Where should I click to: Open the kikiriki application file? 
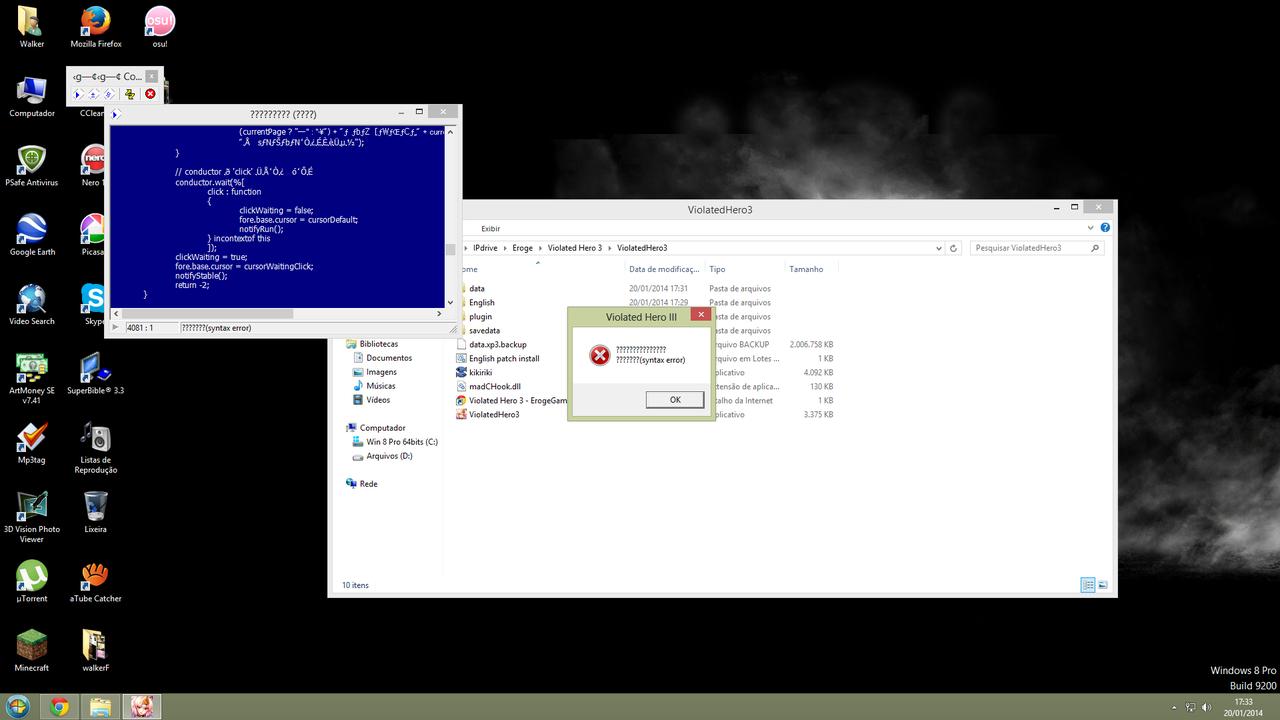480,372
